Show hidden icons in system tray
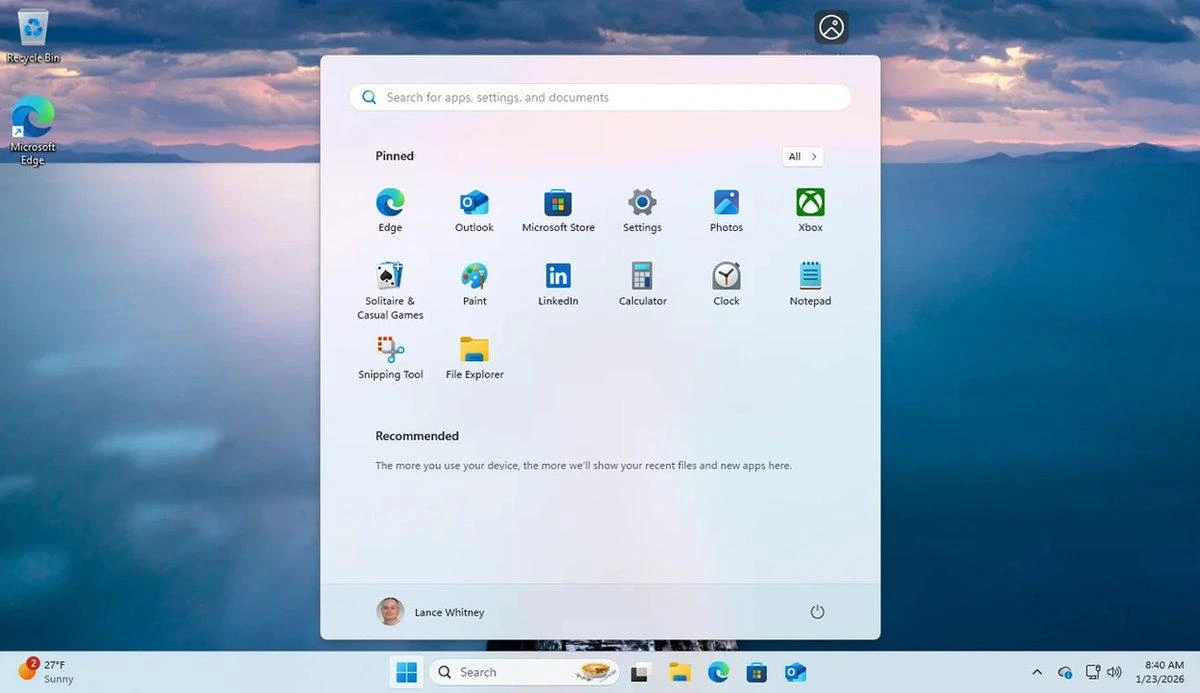Screen dimensions: 1200x693 [x=1037, y=672]
